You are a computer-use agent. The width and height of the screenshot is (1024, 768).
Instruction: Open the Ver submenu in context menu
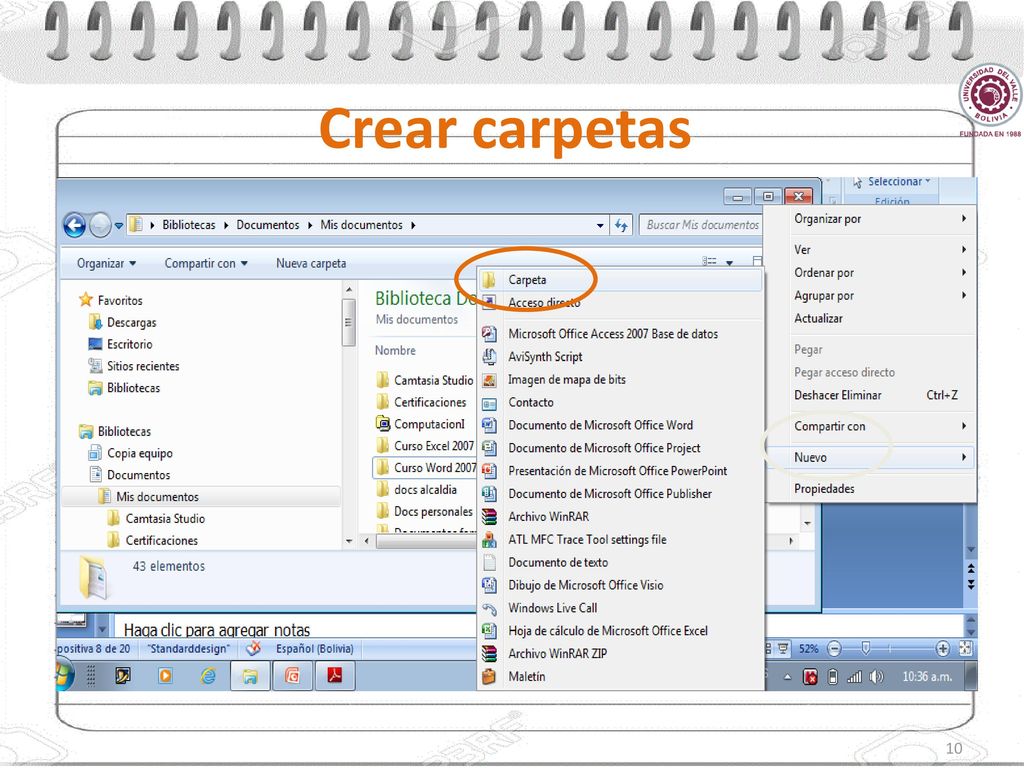(871, 249)
